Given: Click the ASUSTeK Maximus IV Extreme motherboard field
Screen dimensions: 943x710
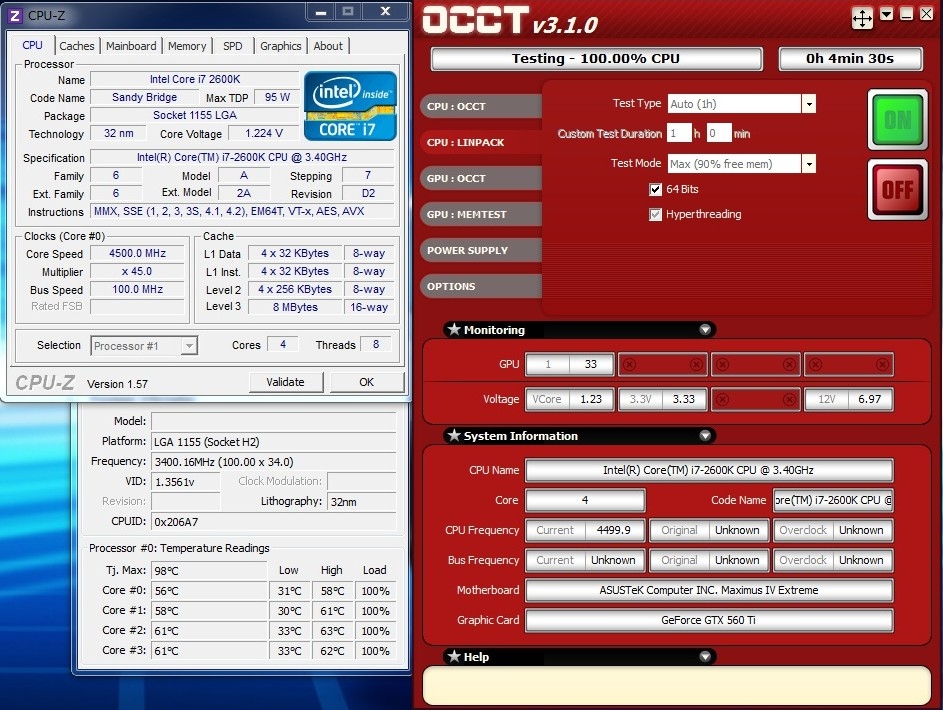Looking at the screenshot, I should 709,590.
